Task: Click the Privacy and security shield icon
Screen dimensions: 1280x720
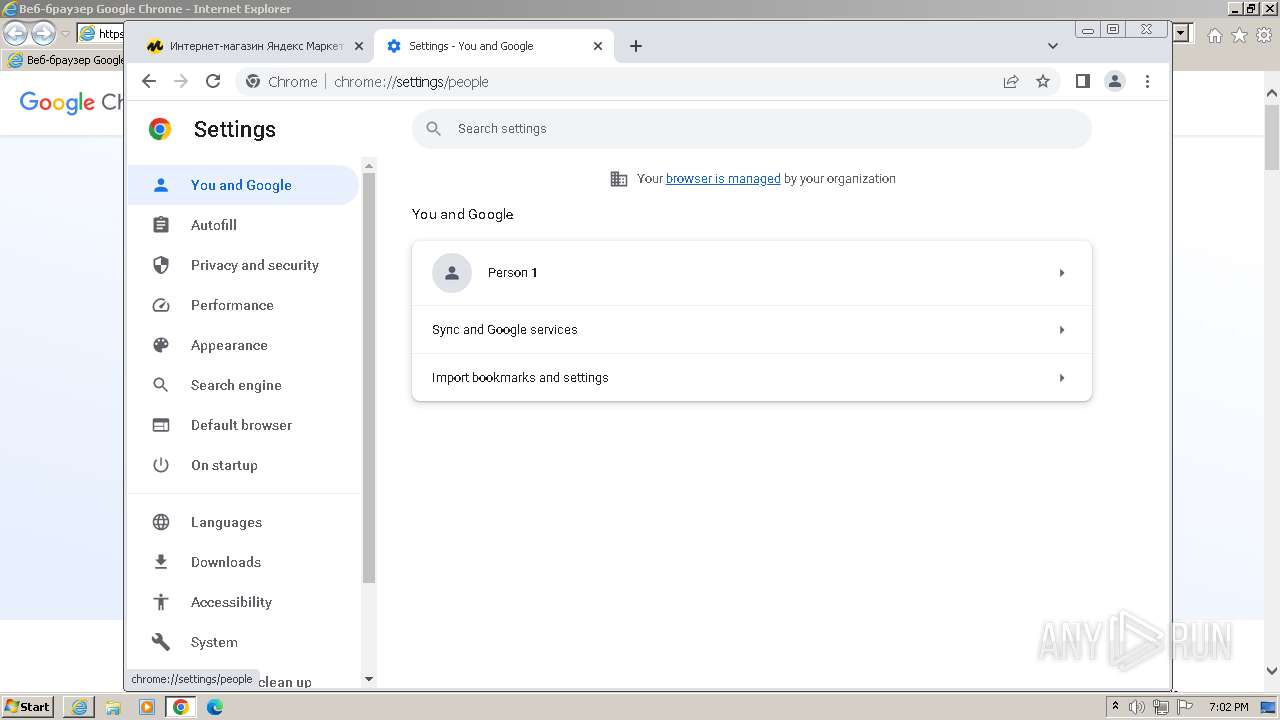Action: coord(161,265)
